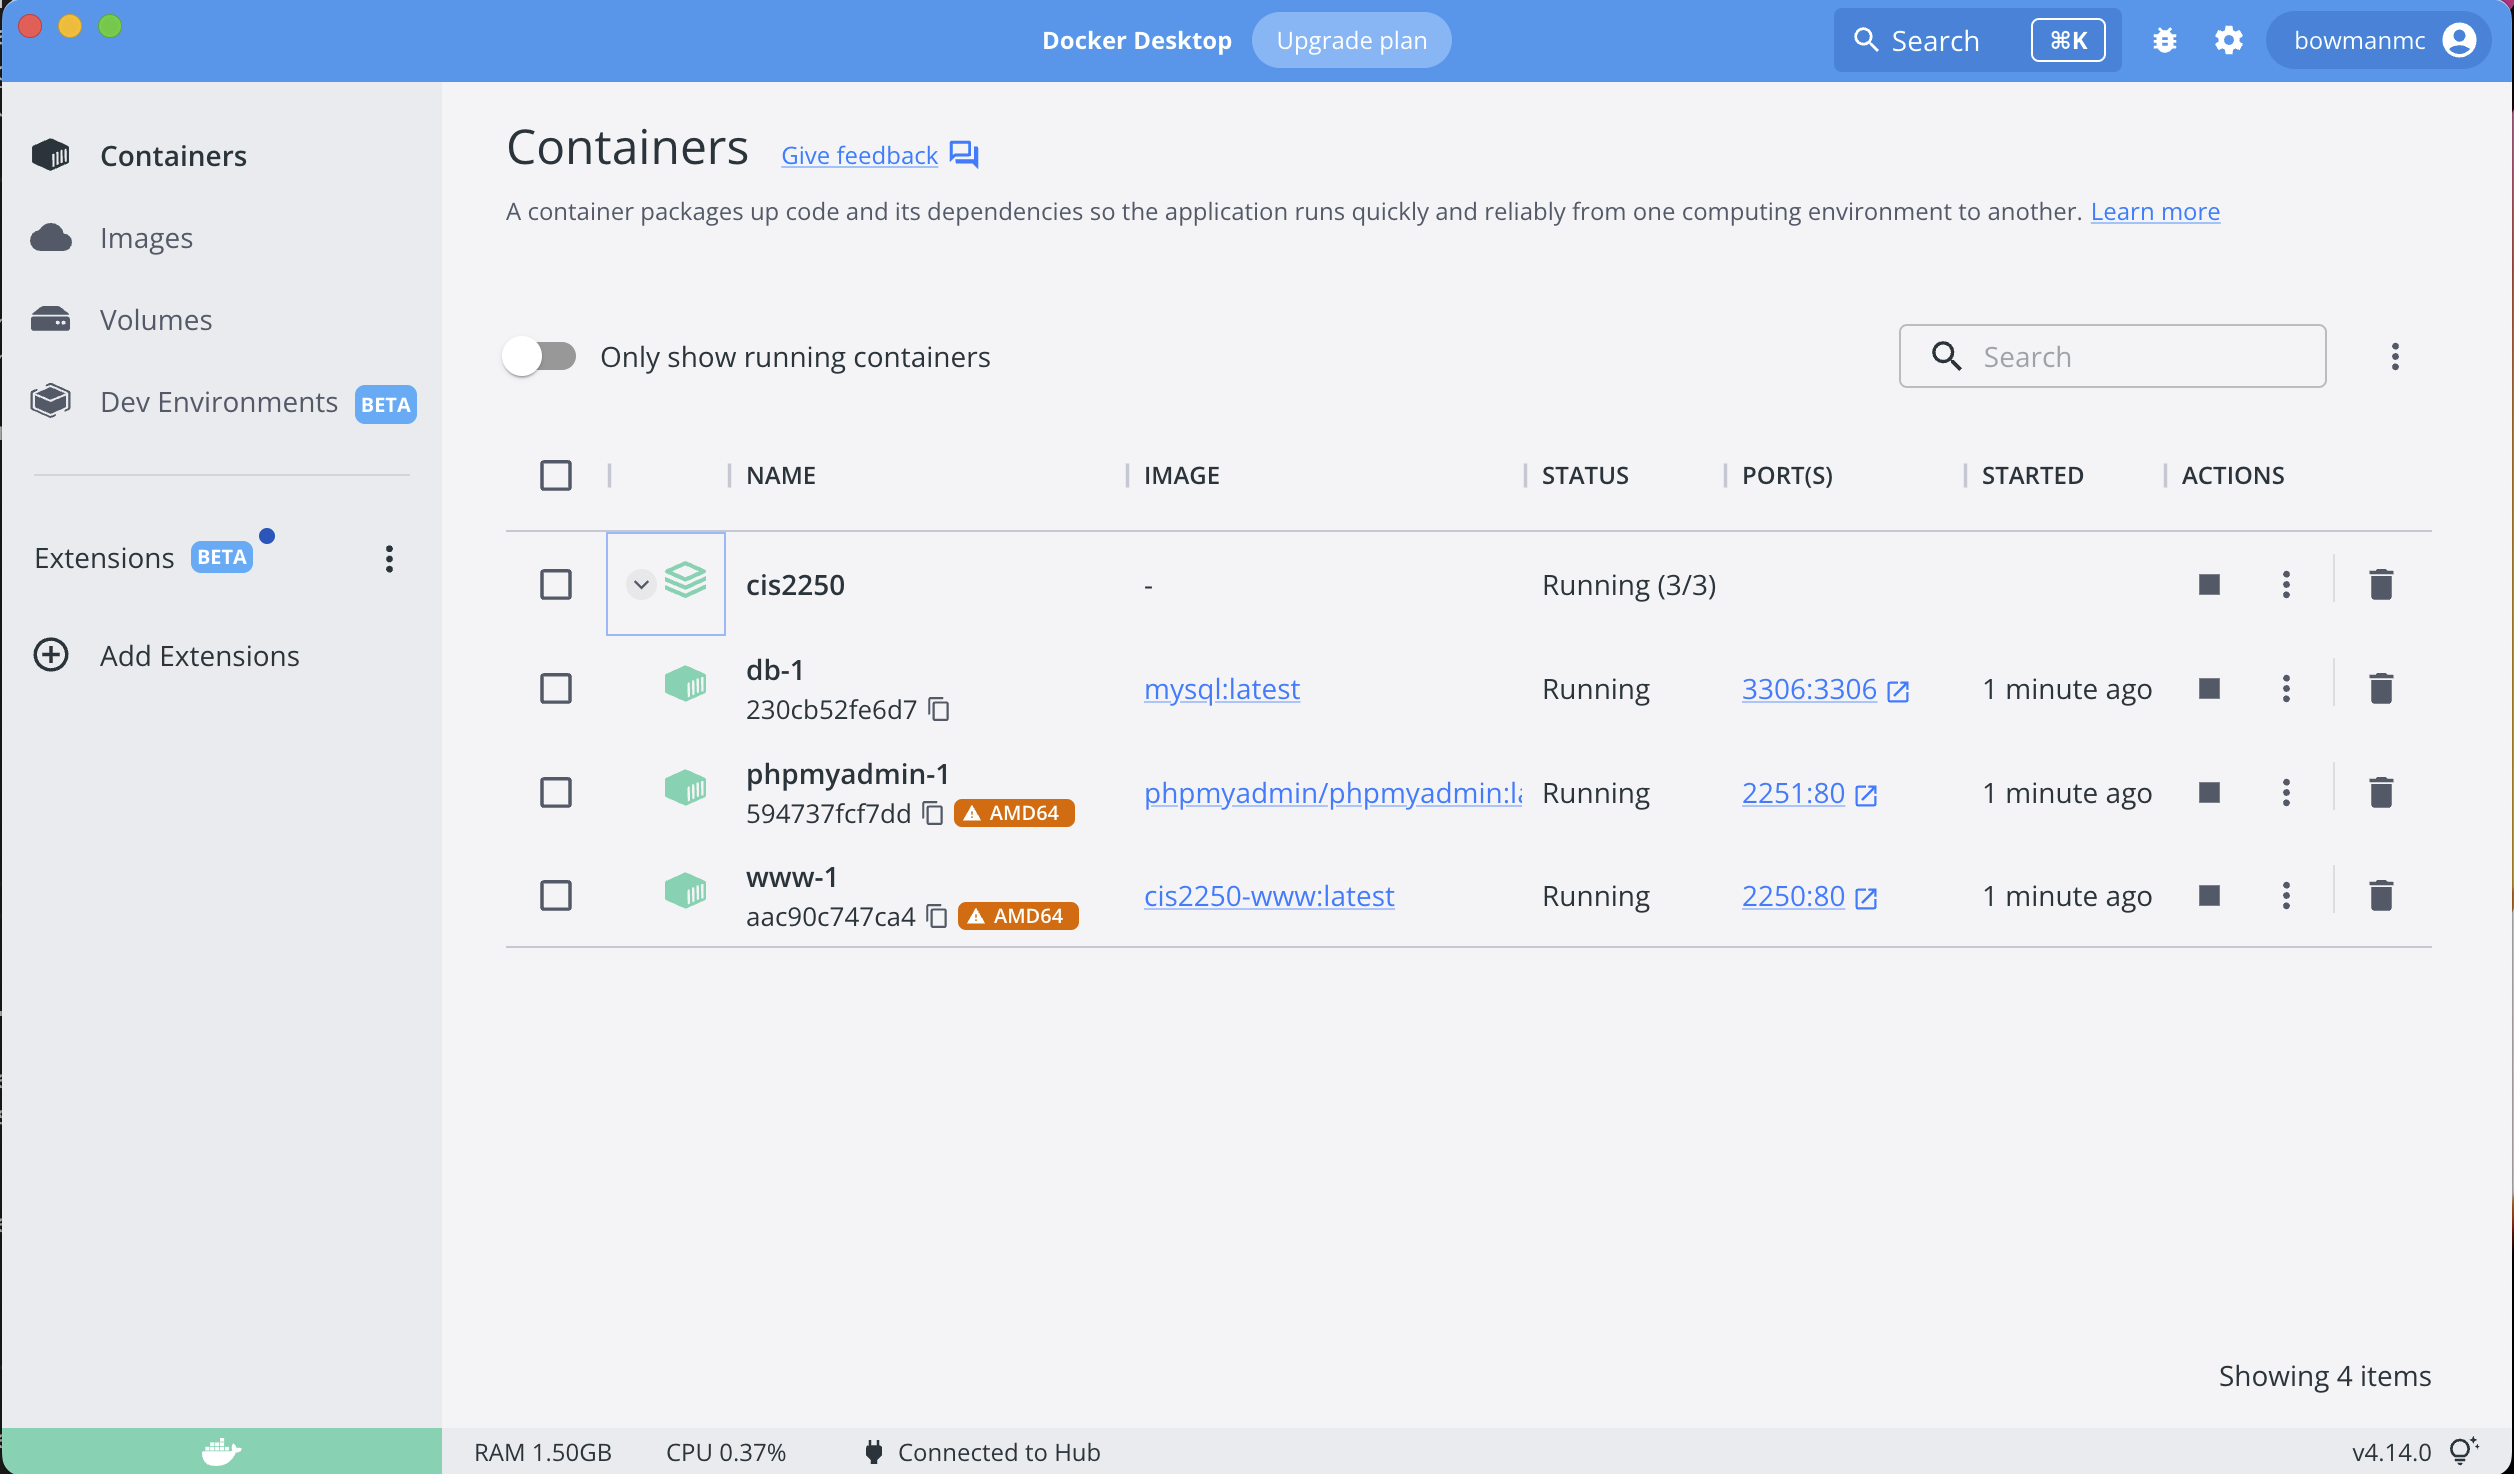
Task: Go to Images in the sidebar
Action: coord(146,238)
